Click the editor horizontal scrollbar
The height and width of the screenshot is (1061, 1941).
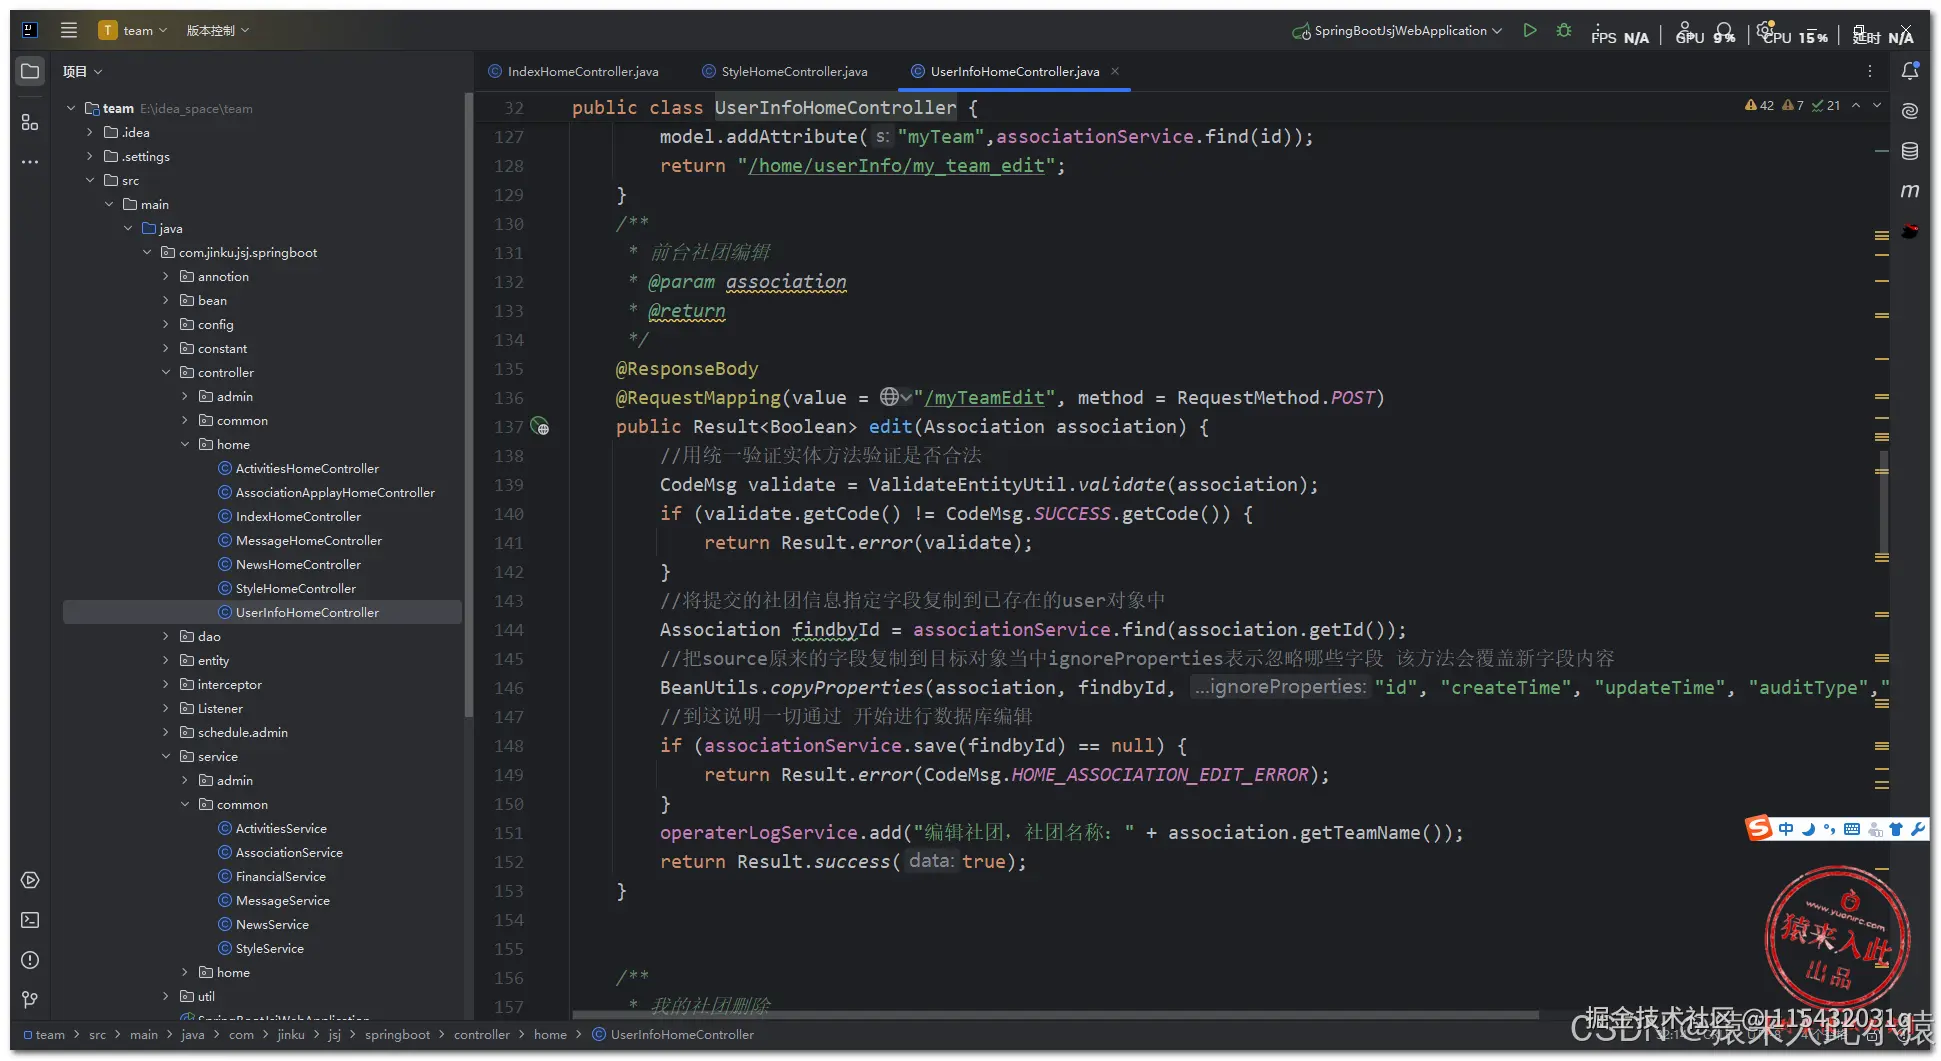coord(1054,1015)
